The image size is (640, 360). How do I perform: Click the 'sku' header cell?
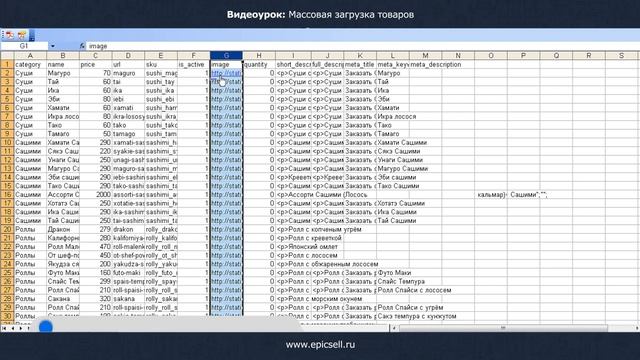(x=161, y=64)
